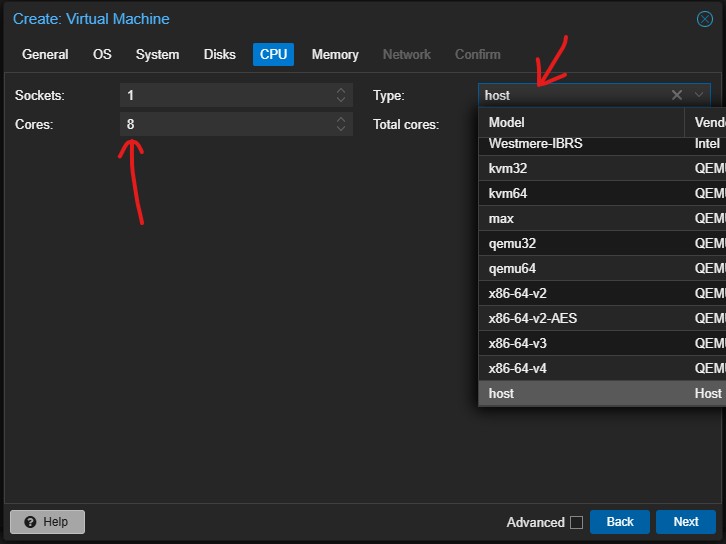Viewport: 726px width, 544px height.
Task: Click the Cores spinner arrows
Action: coord(341,124)
